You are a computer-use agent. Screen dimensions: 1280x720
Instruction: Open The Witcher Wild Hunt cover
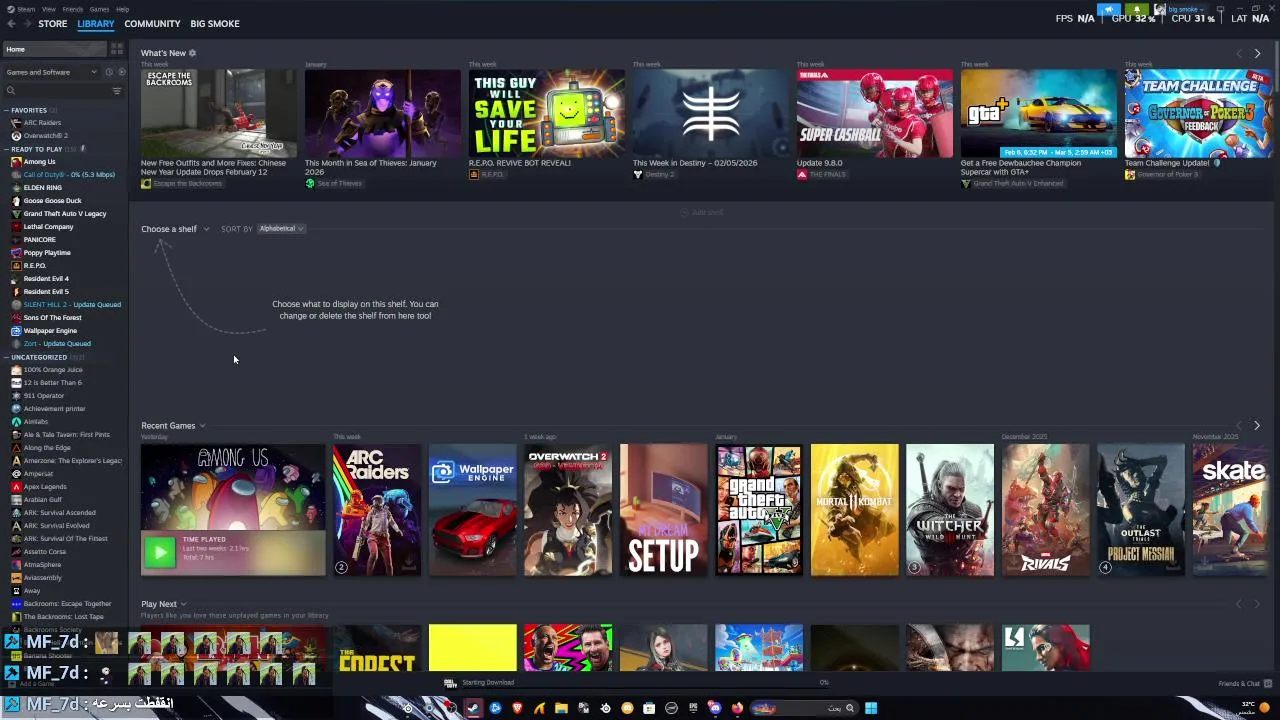pyautogui.click(x=950, y=510)
